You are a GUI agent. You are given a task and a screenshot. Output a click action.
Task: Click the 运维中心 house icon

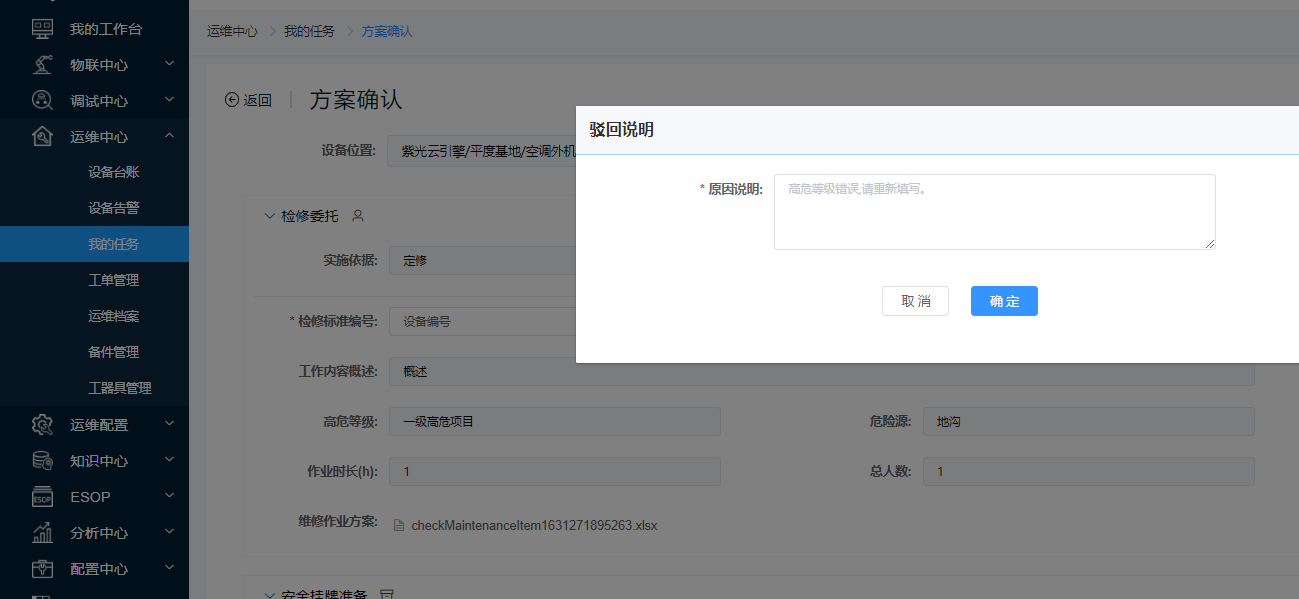[x=42, y=137]
